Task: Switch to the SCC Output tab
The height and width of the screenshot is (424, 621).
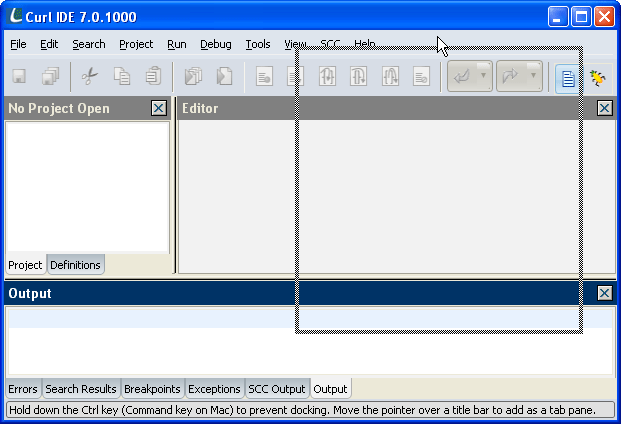Action: coord(276,389)
